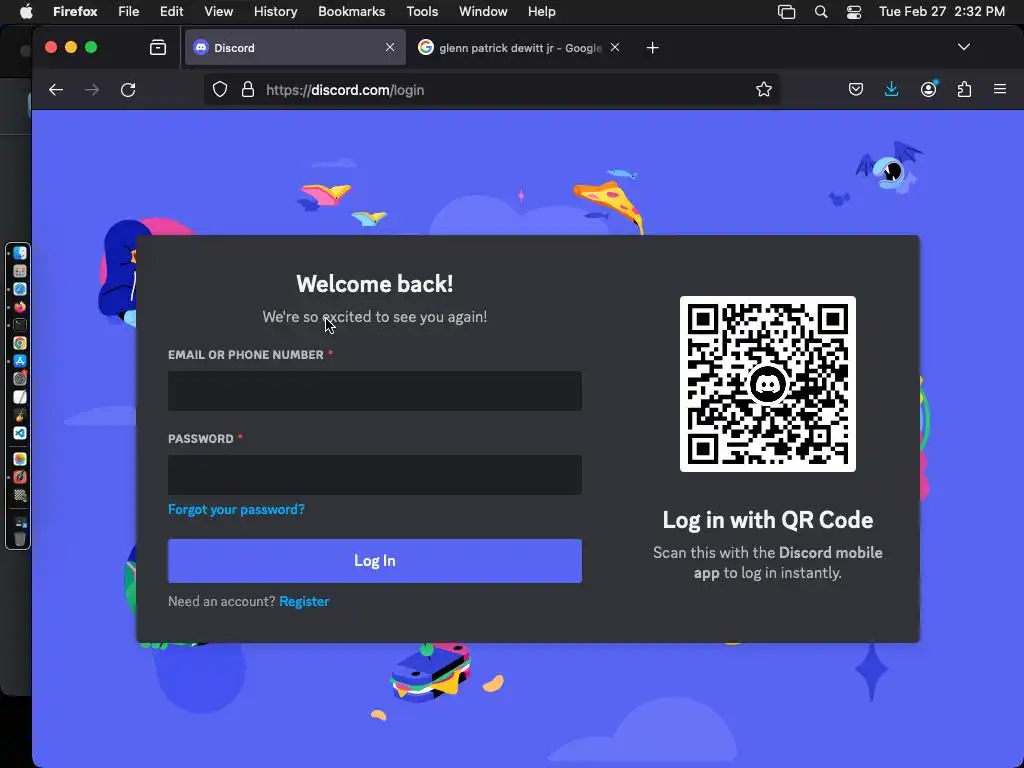Open App Store from the dock
This screenshot has height=768, width=1024.
tap(20, 361)
